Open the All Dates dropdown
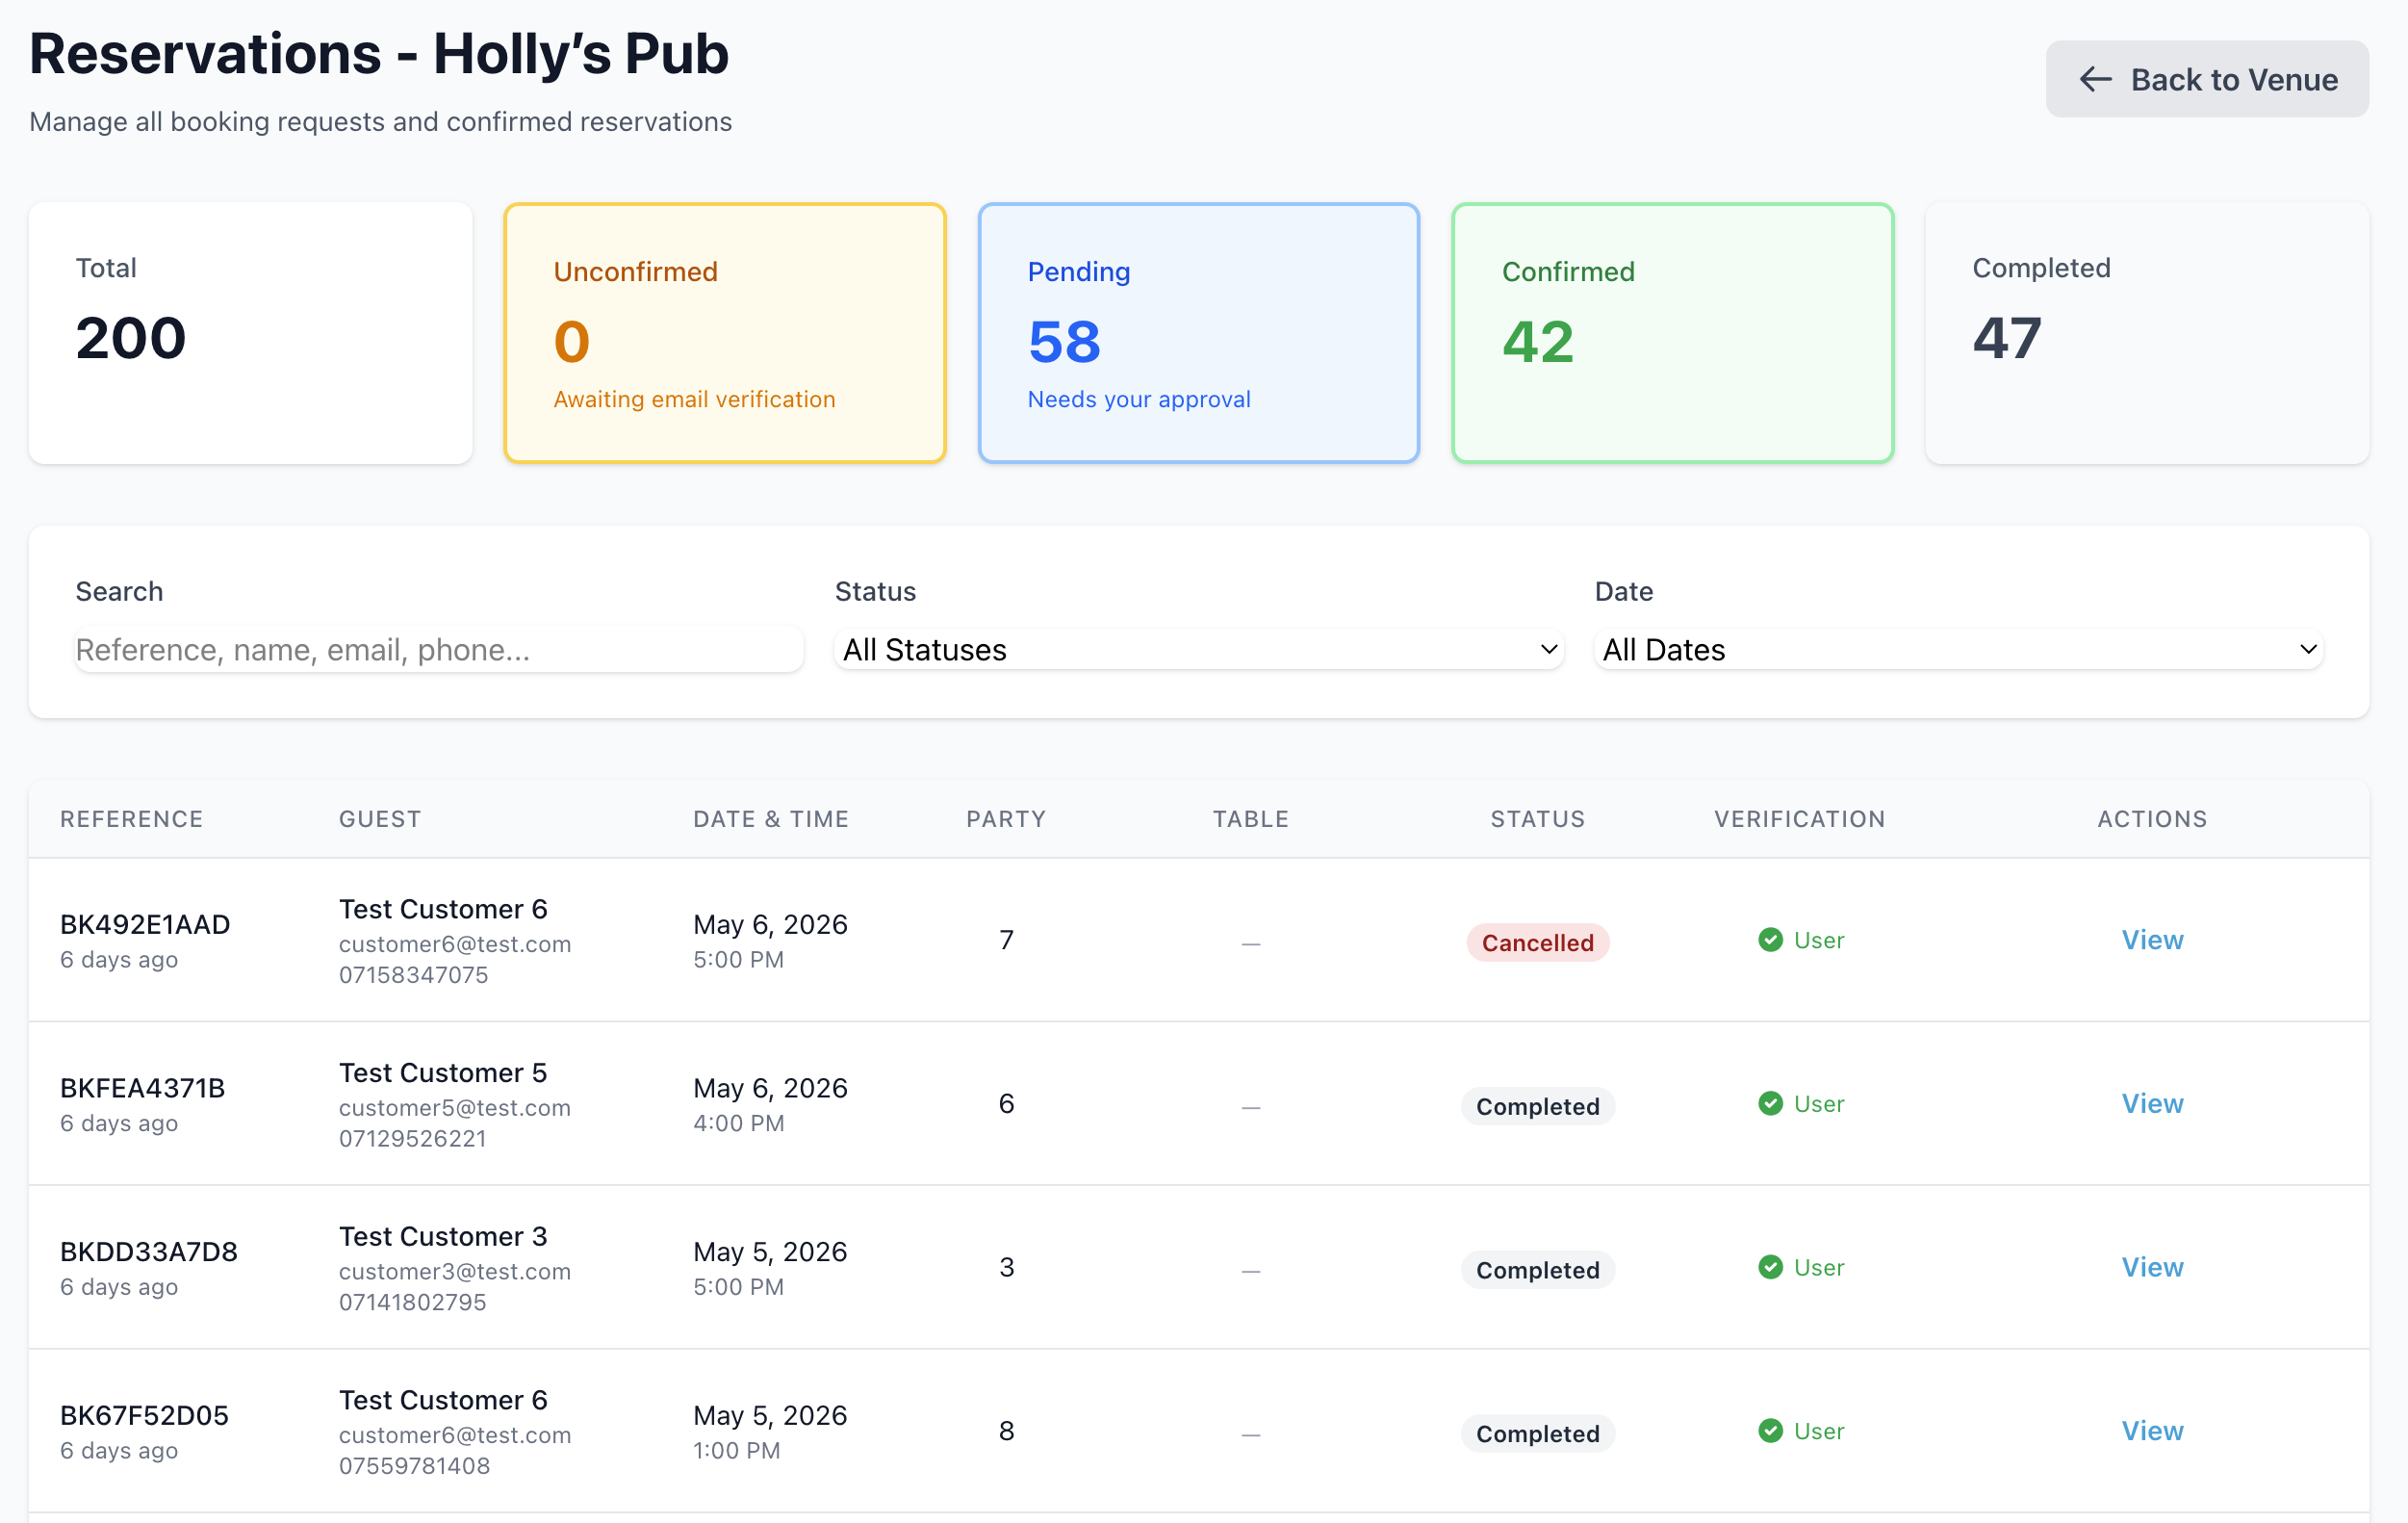Screen dimensions: 2408x1523 click(x=1956, y=650)
